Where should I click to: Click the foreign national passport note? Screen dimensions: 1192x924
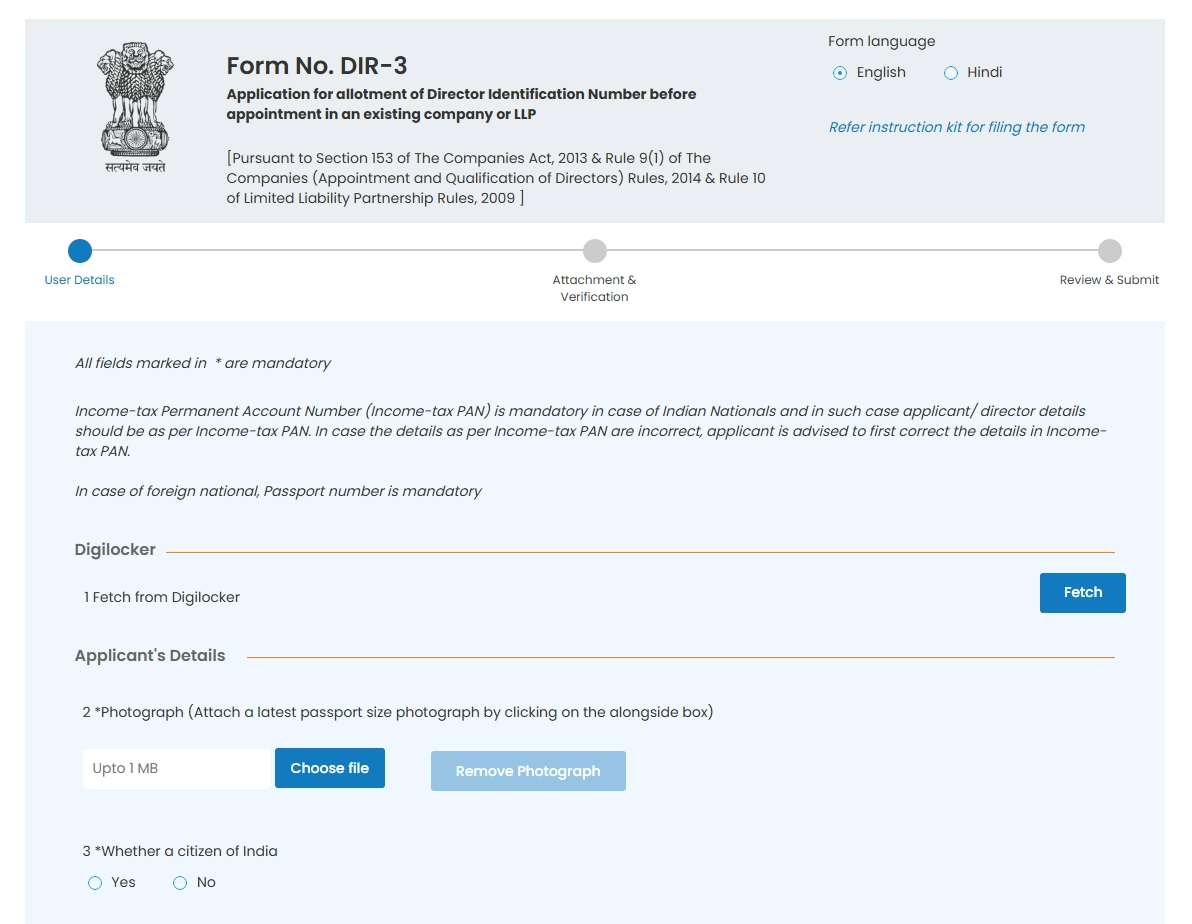pyautogui.click(x=277, y=491)
